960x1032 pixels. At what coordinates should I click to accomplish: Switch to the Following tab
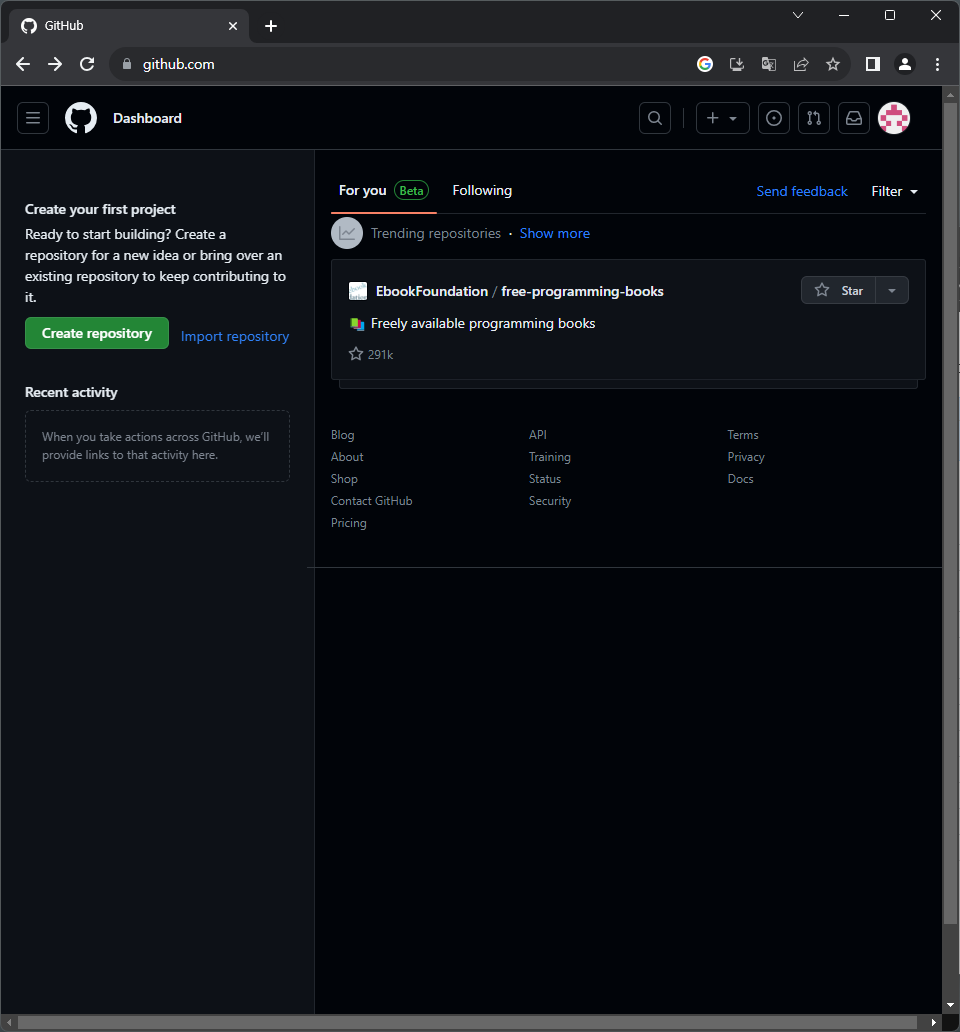coord(482,191)
